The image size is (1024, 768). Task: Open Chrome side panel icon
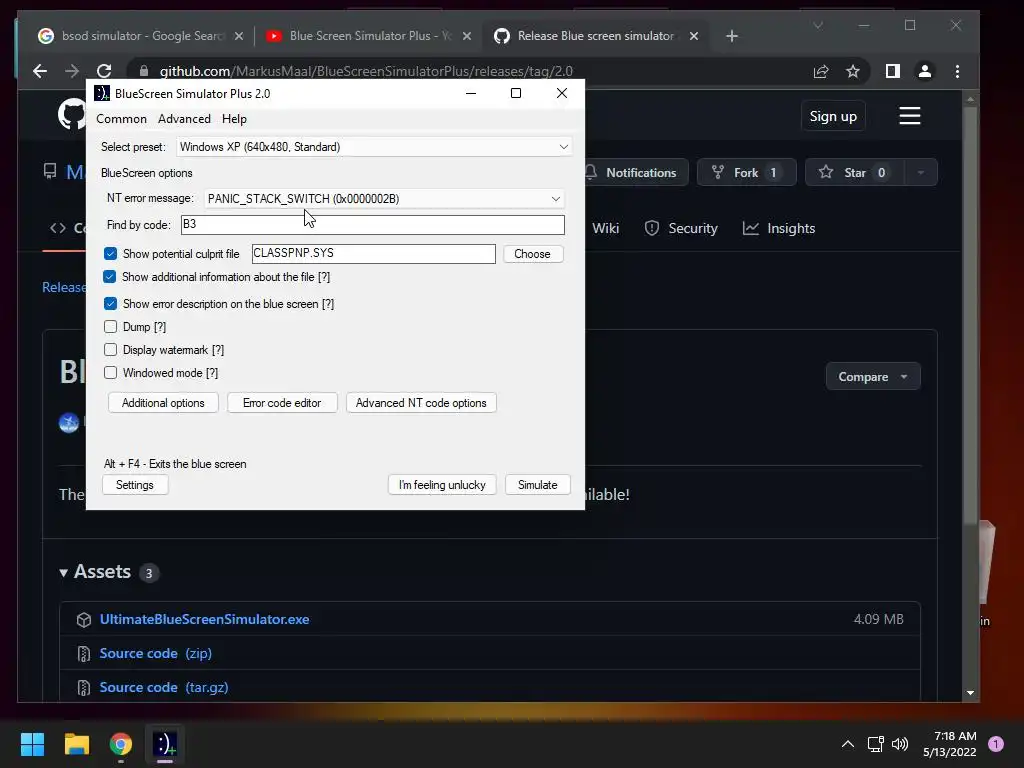pyautogui.click(x=893, y=71)
